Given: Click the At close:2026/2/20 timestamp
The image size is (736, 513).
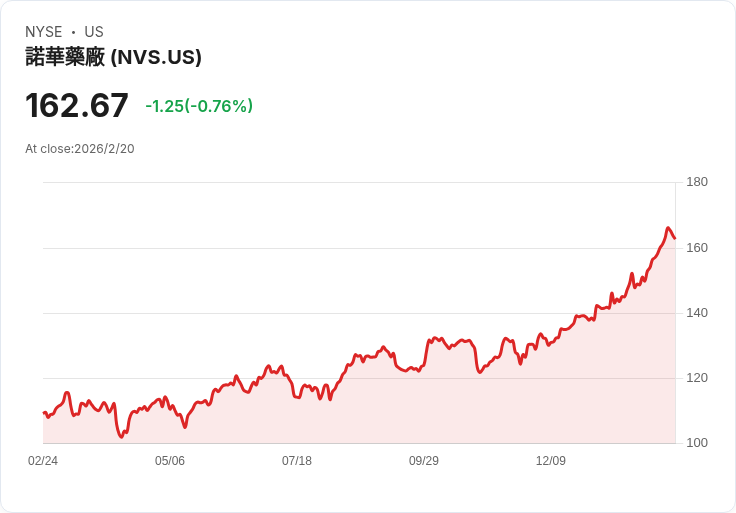Looking at the screenshot, I should 80,149.
